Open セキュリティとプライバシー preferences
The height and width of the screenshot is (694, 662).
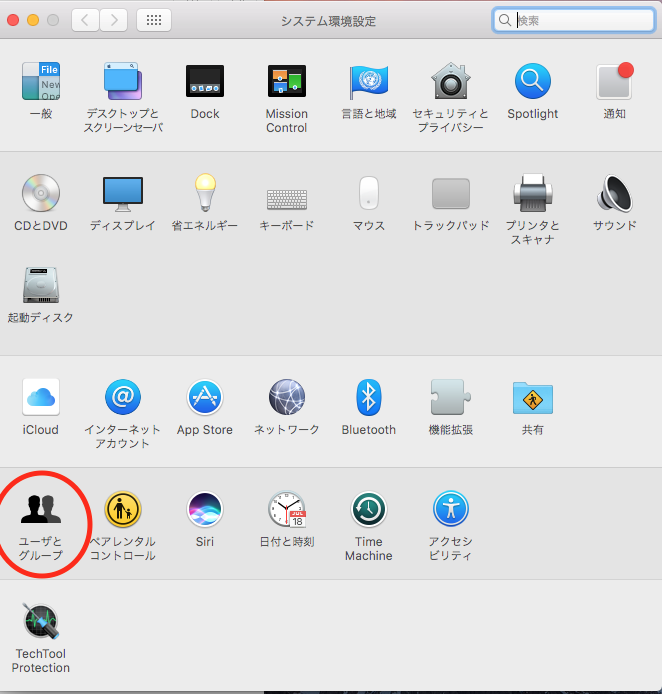(x=450, y=81)
